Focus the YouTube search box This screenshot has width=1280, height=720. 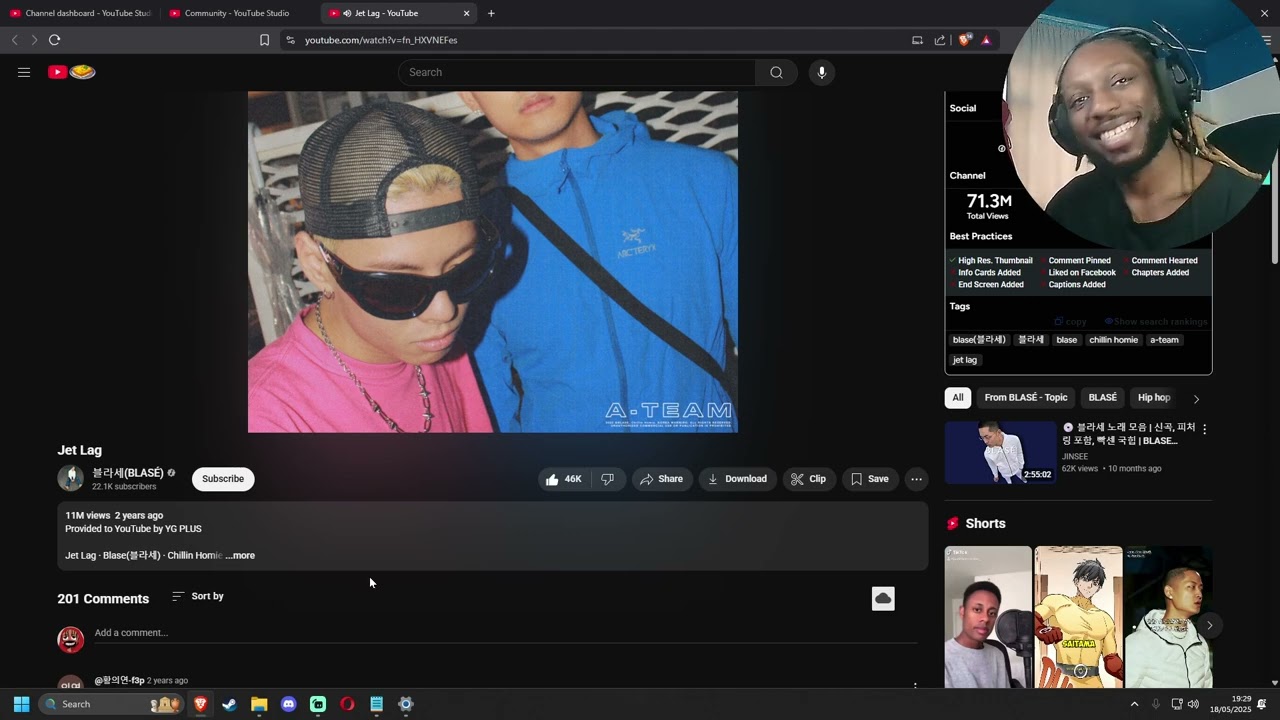point(578,72)
